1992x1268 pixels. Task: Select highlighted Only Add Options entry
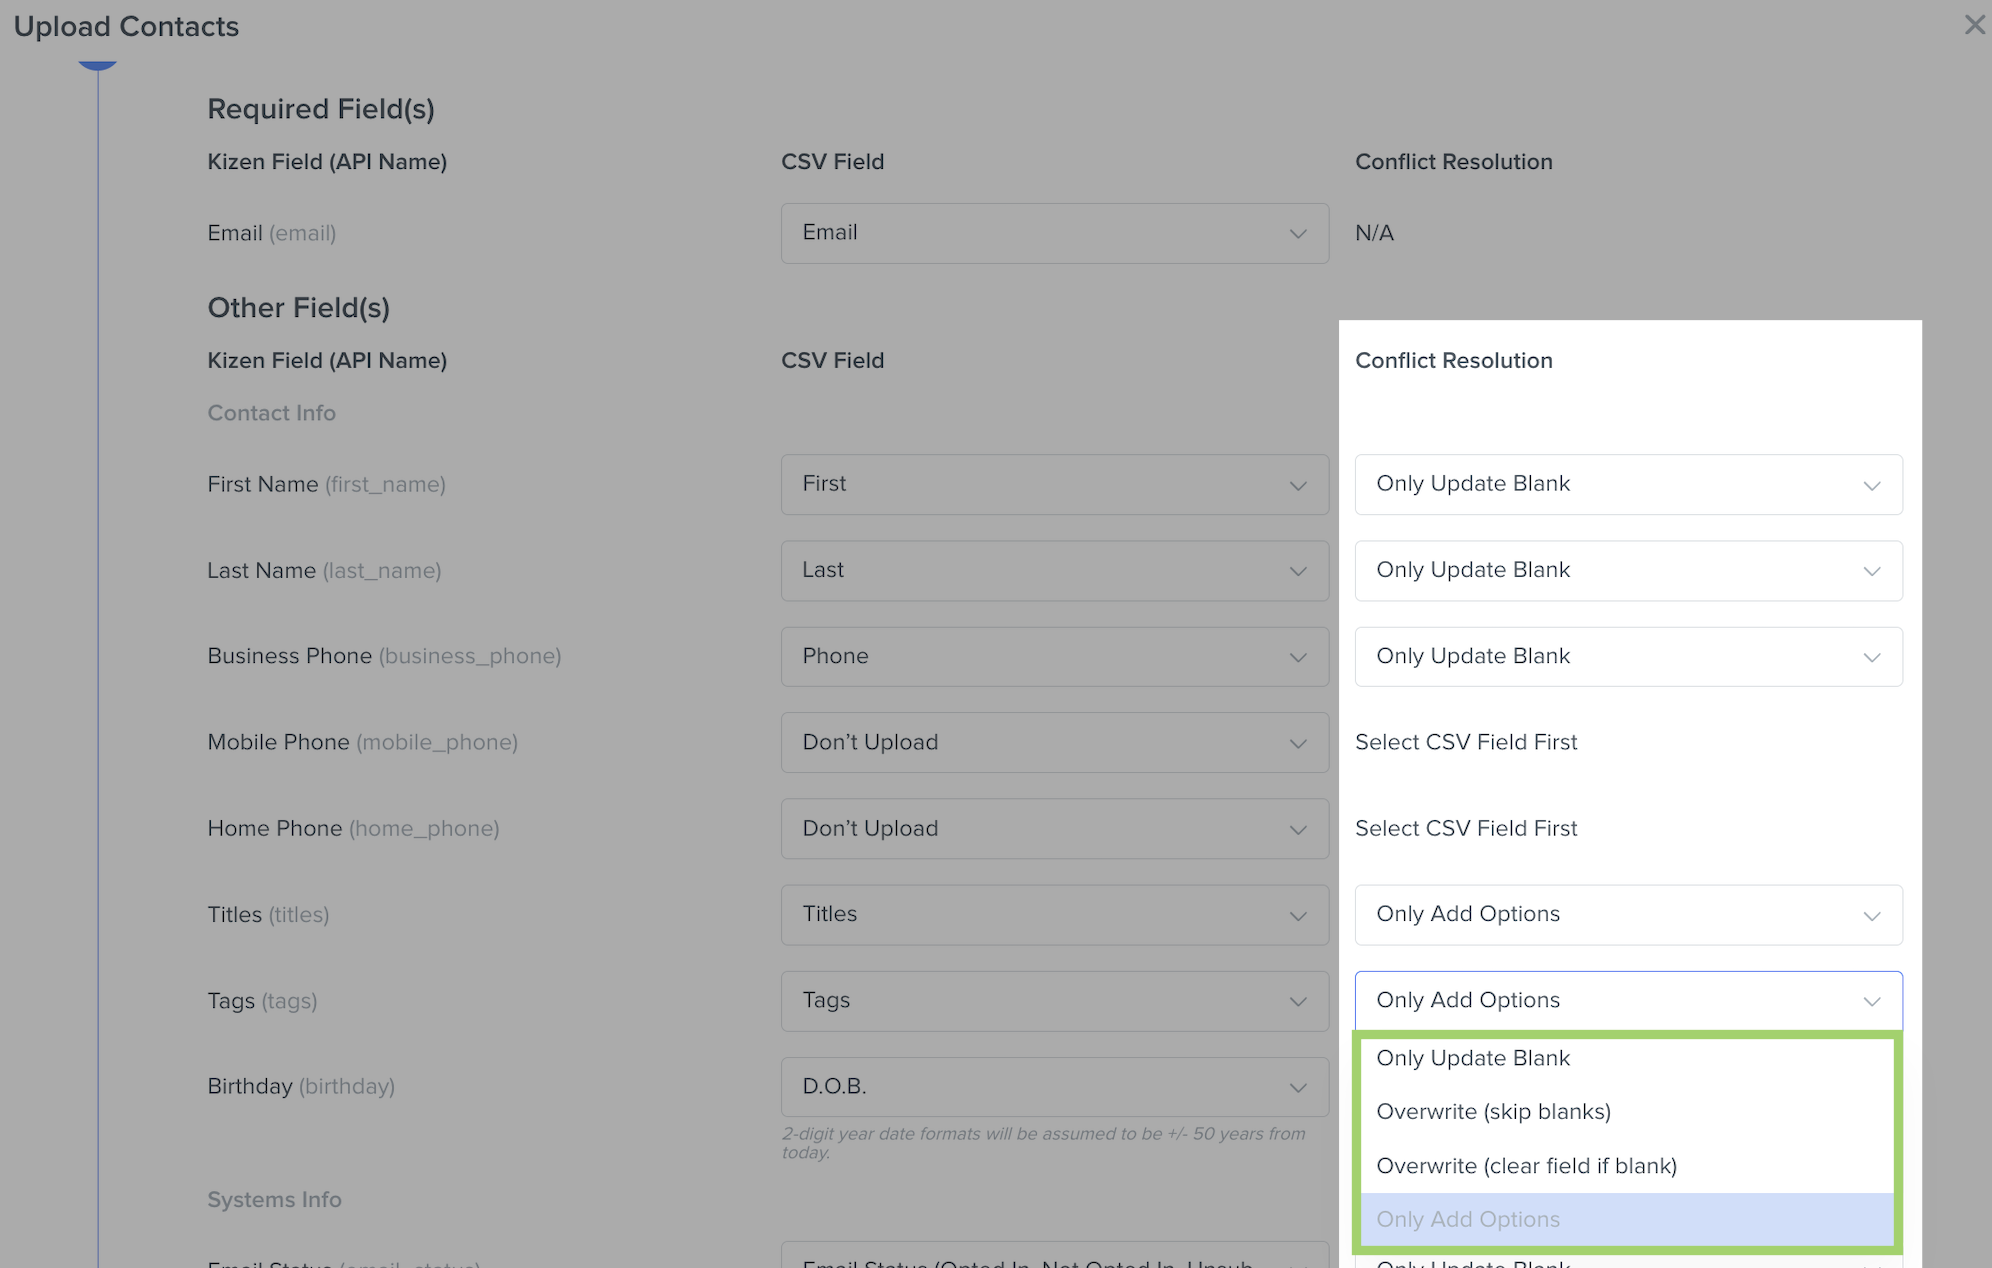pos(1468,1220)
